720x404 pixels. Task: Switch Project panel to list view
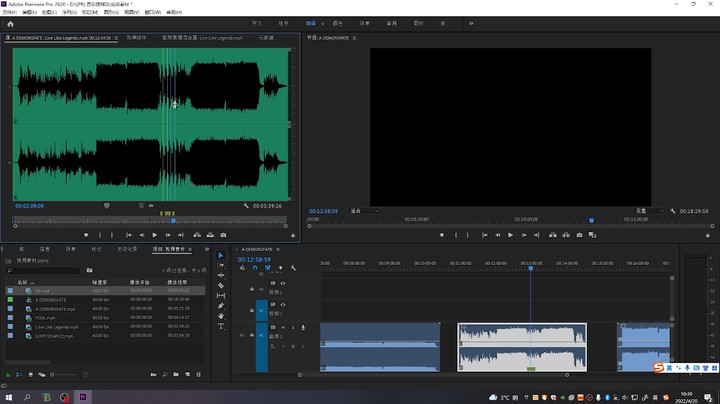19,375
